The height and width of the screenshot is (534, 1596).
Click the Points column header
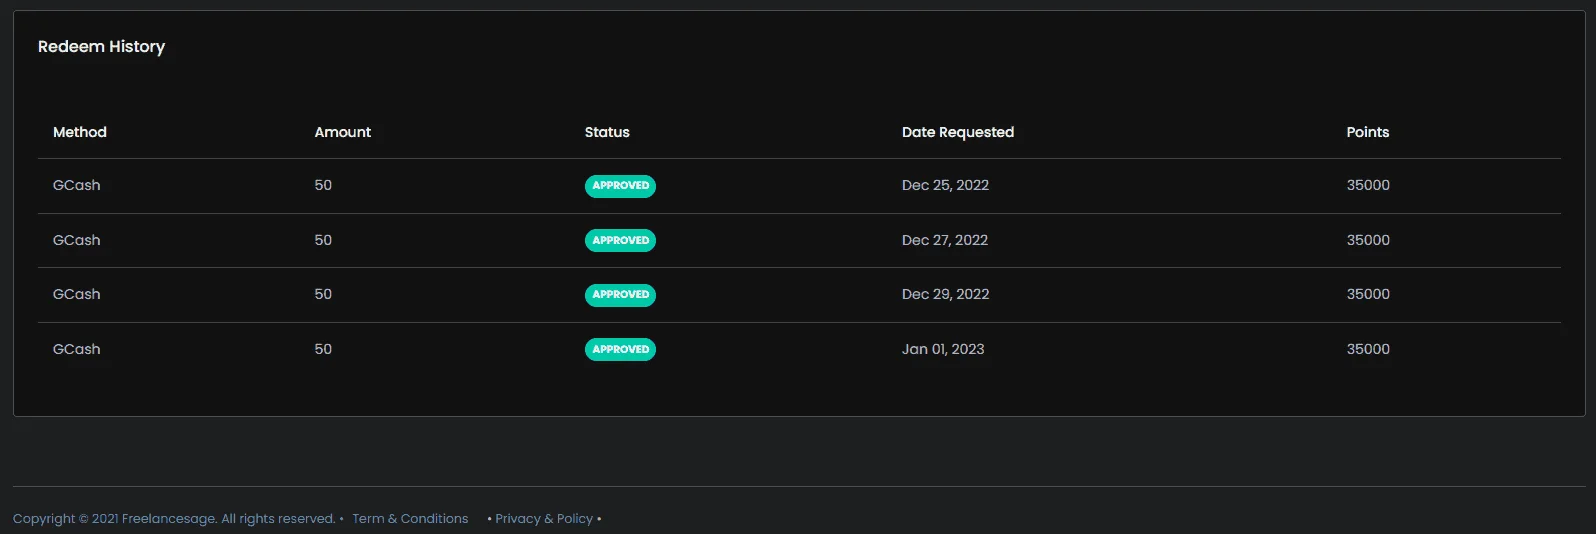point(1368,132)
